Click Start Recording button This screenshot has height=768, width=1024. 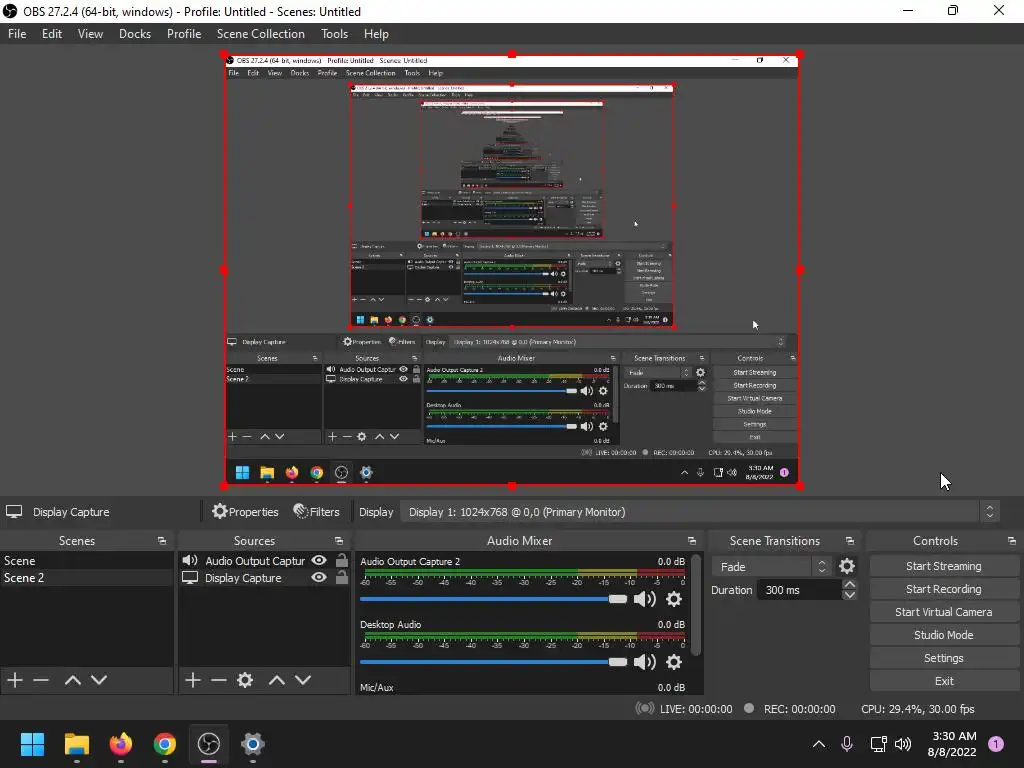click(x=944, y=589)
